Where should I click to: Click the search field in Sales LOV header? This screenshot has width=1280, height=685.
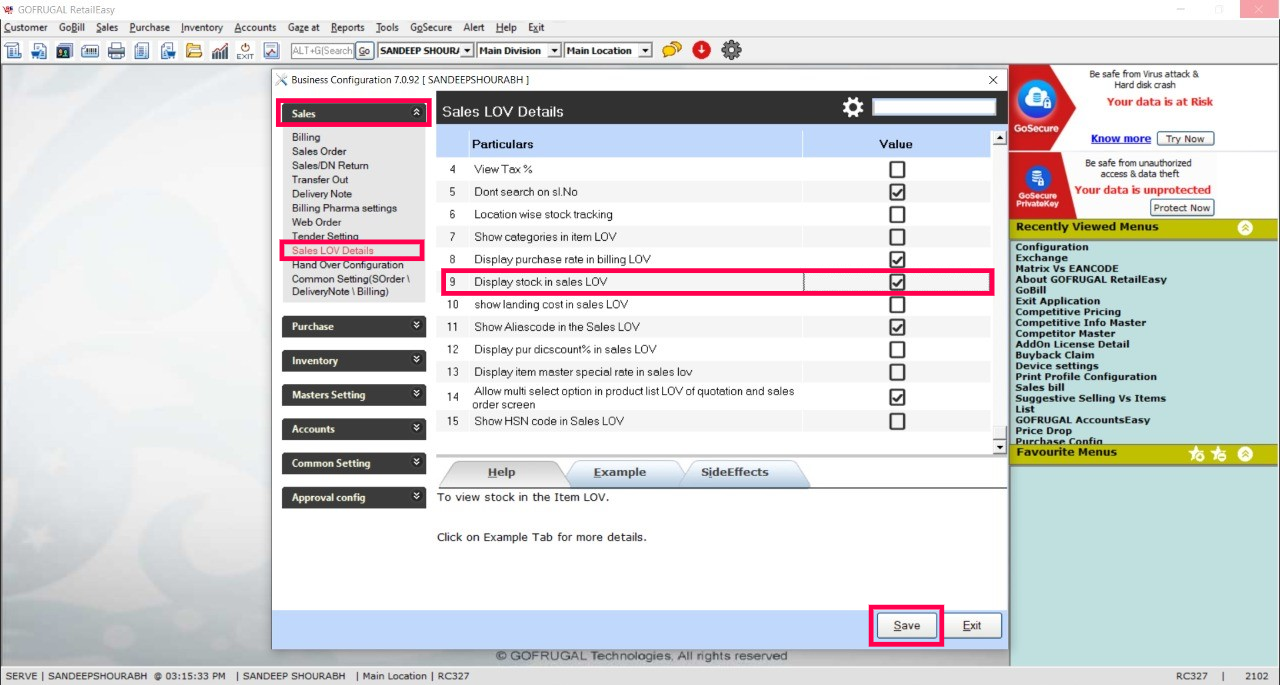point(934,107)
